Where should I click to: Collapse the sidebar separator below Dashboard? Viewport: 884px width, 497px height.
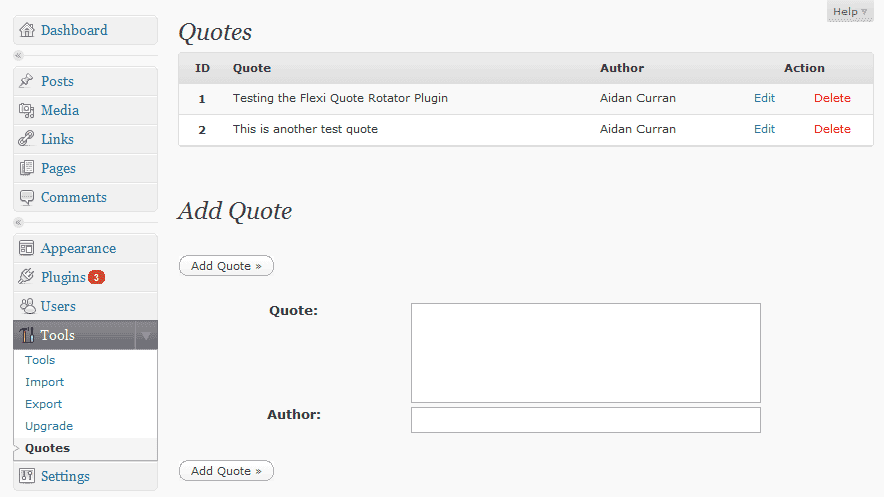click(x=18, y=55)
